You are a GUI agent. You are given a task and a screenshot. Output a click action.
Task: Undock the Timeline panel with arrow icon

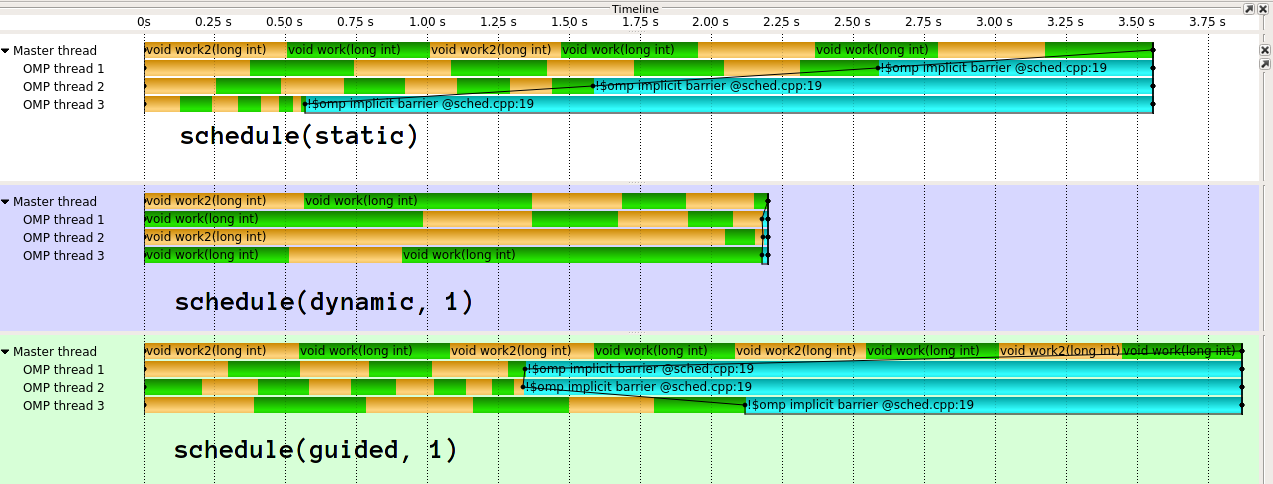pyautogui.click(x=1249, y=8)
